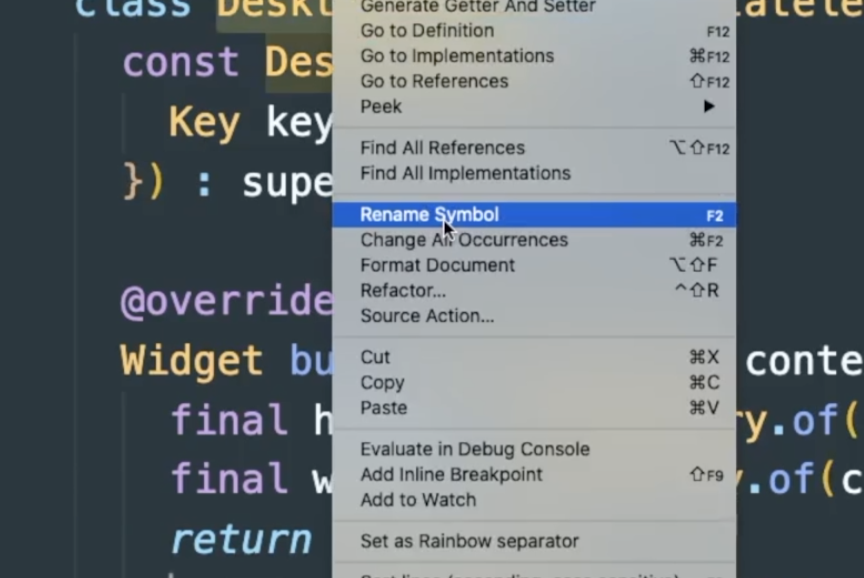Choose Go to Definition

click(x=533, y=31)
